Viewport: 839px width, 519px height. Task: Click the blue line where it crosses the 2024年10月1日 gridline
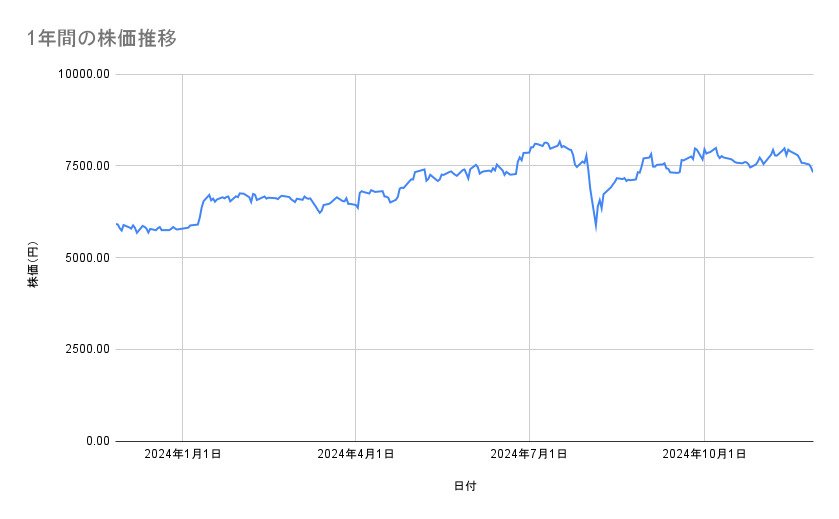[x=704, y=156]
